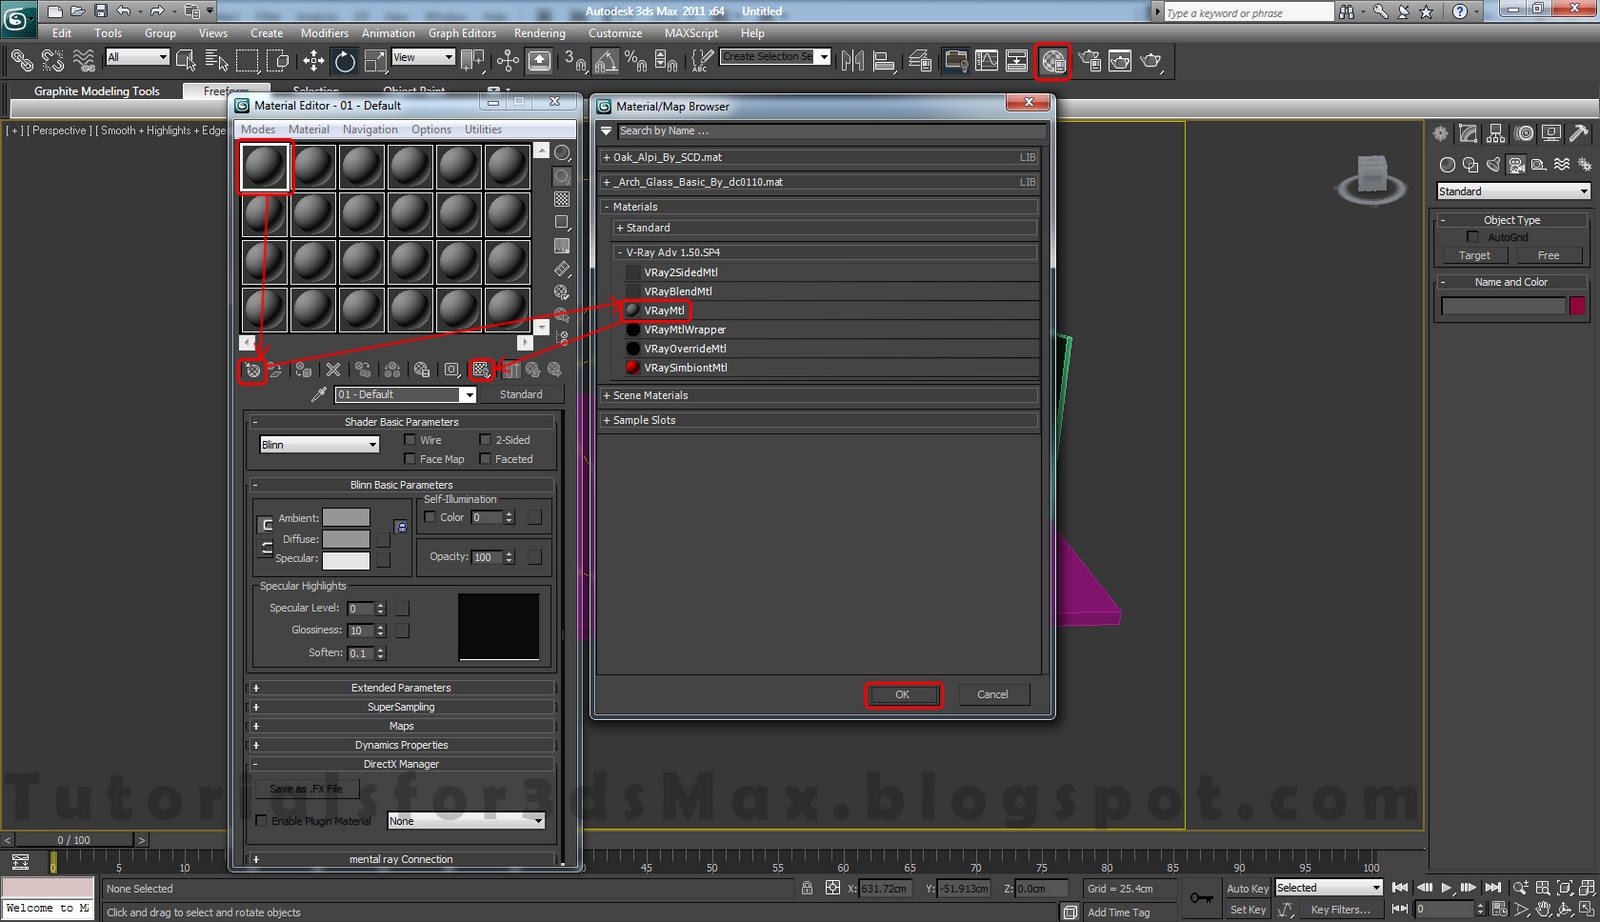Go to the start frame
The height and width of the screenshot is (922, 1600).
[x=1400, y=887]
